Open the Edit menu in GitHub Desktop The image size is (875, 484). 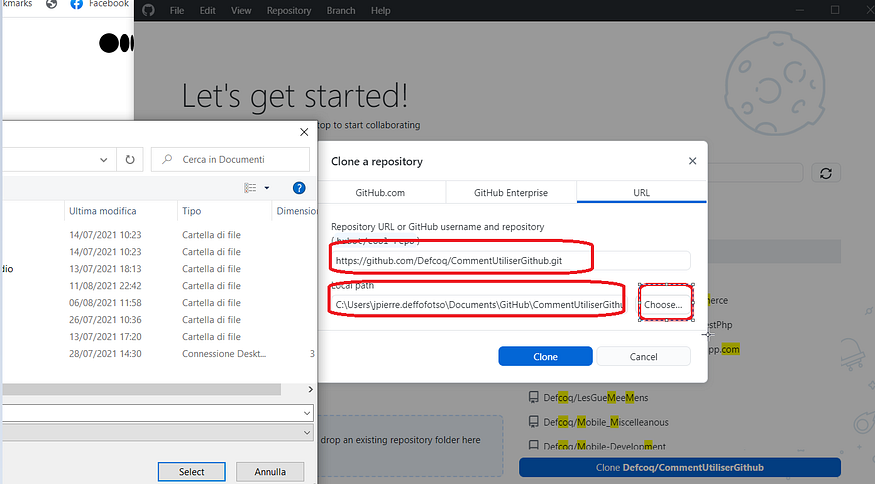tap(208, 11)
